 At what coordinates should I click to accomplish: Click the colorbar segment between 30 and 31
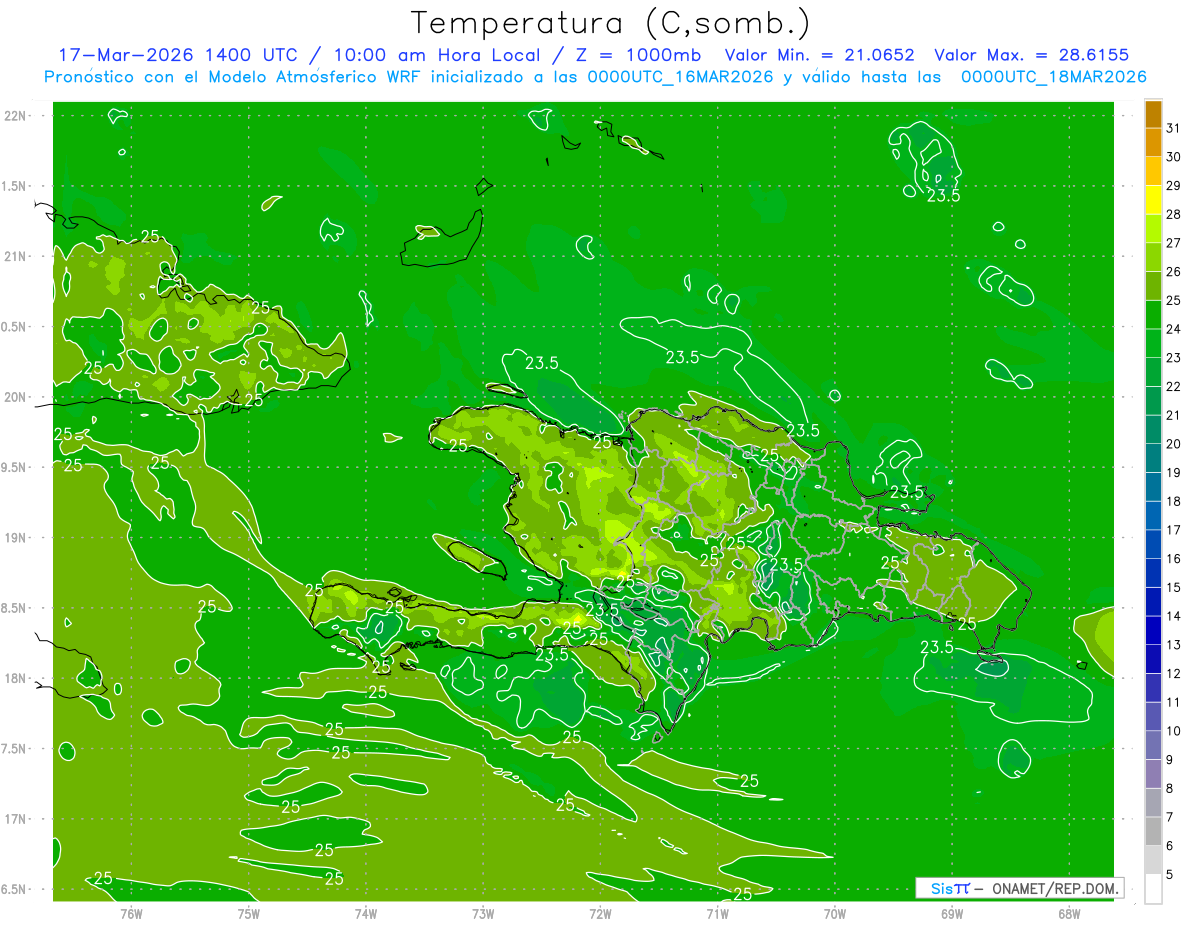(x=1153, y=142)
